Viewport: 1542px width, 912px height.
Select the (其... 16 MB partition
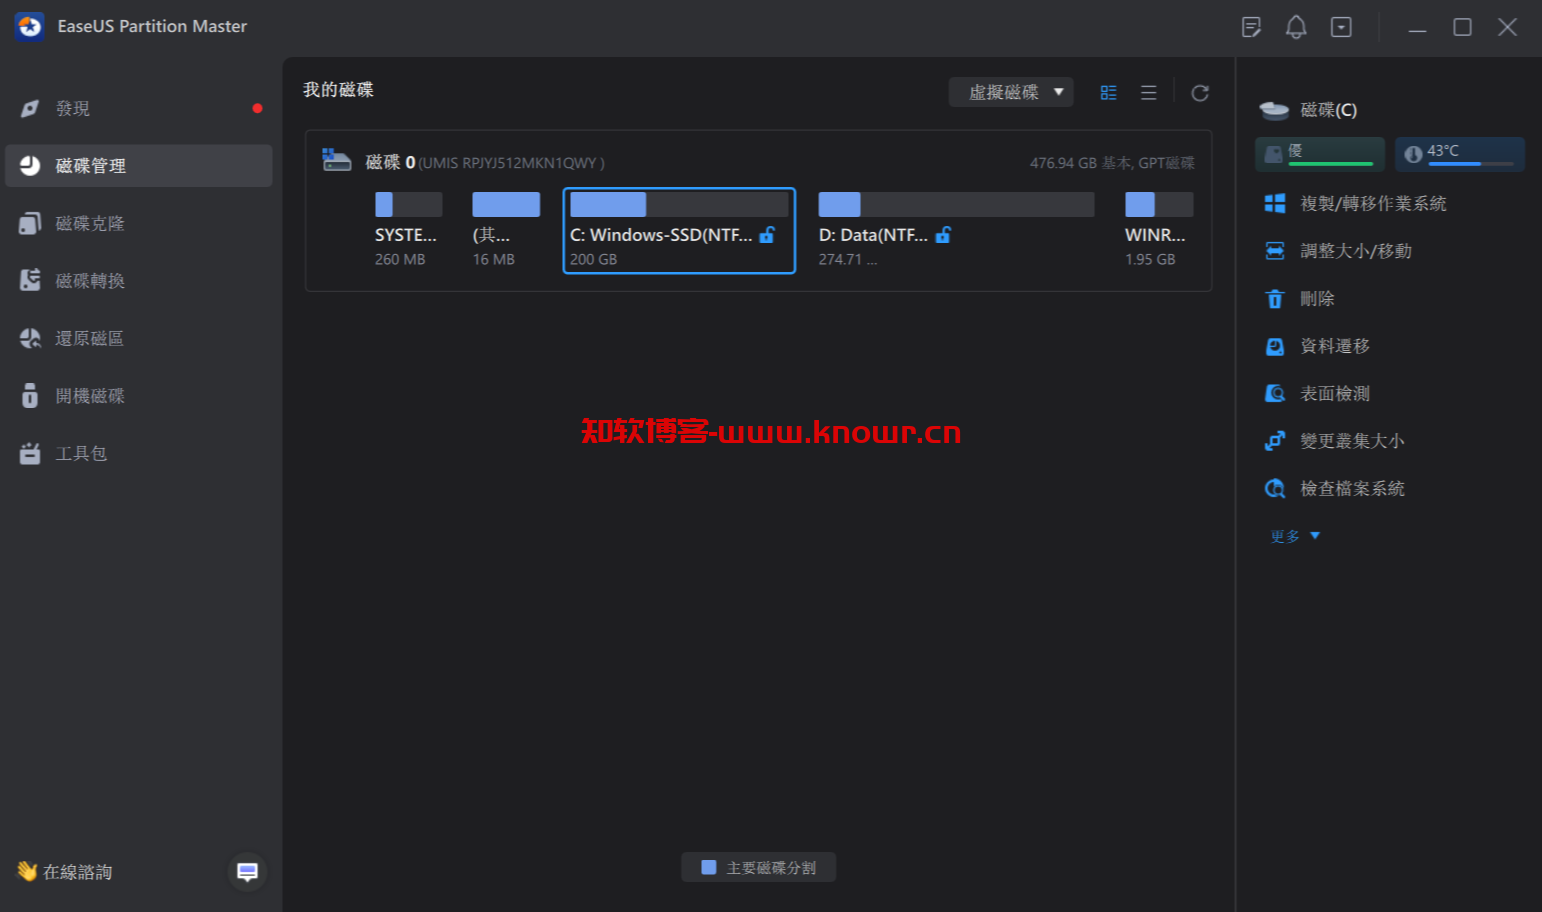pos(506,230)
